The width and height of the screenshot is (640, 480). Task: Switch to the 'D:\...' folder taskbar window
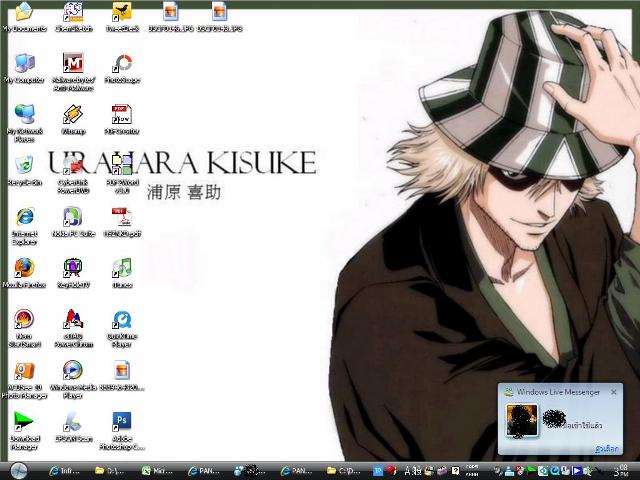coord(110,471)
